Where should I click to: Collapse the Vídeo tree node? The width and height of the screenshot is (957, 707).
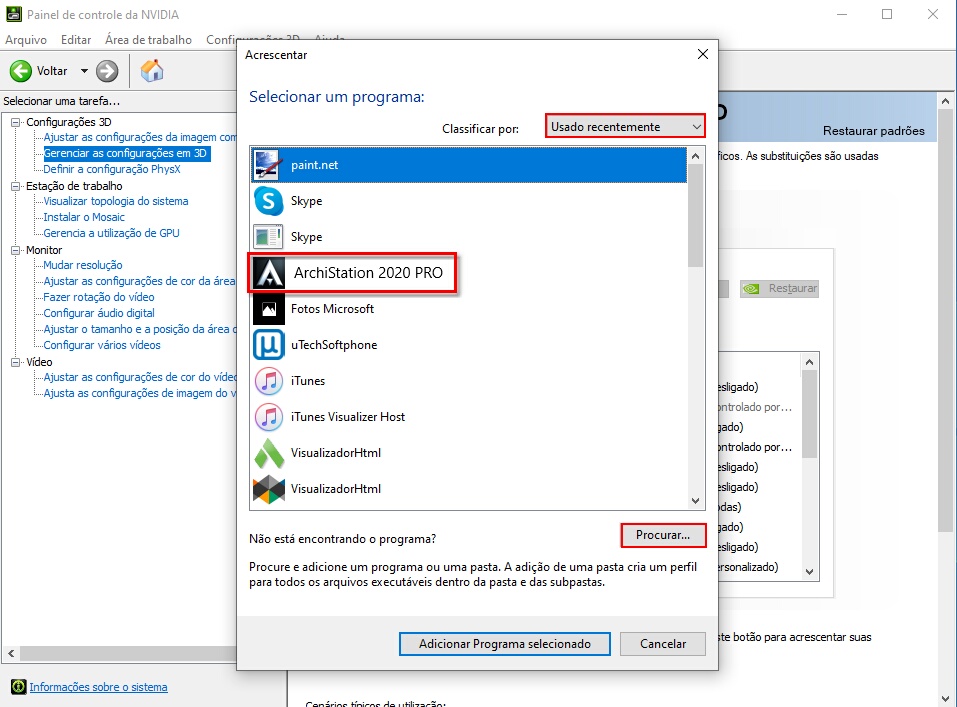(15, 362)
